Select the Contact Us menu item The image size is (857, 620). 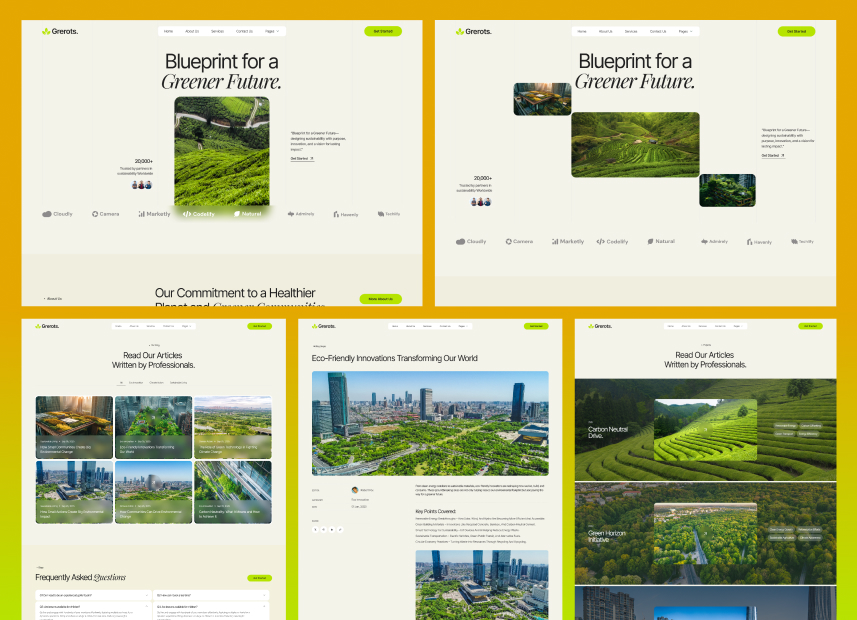(x=243, y=31)
